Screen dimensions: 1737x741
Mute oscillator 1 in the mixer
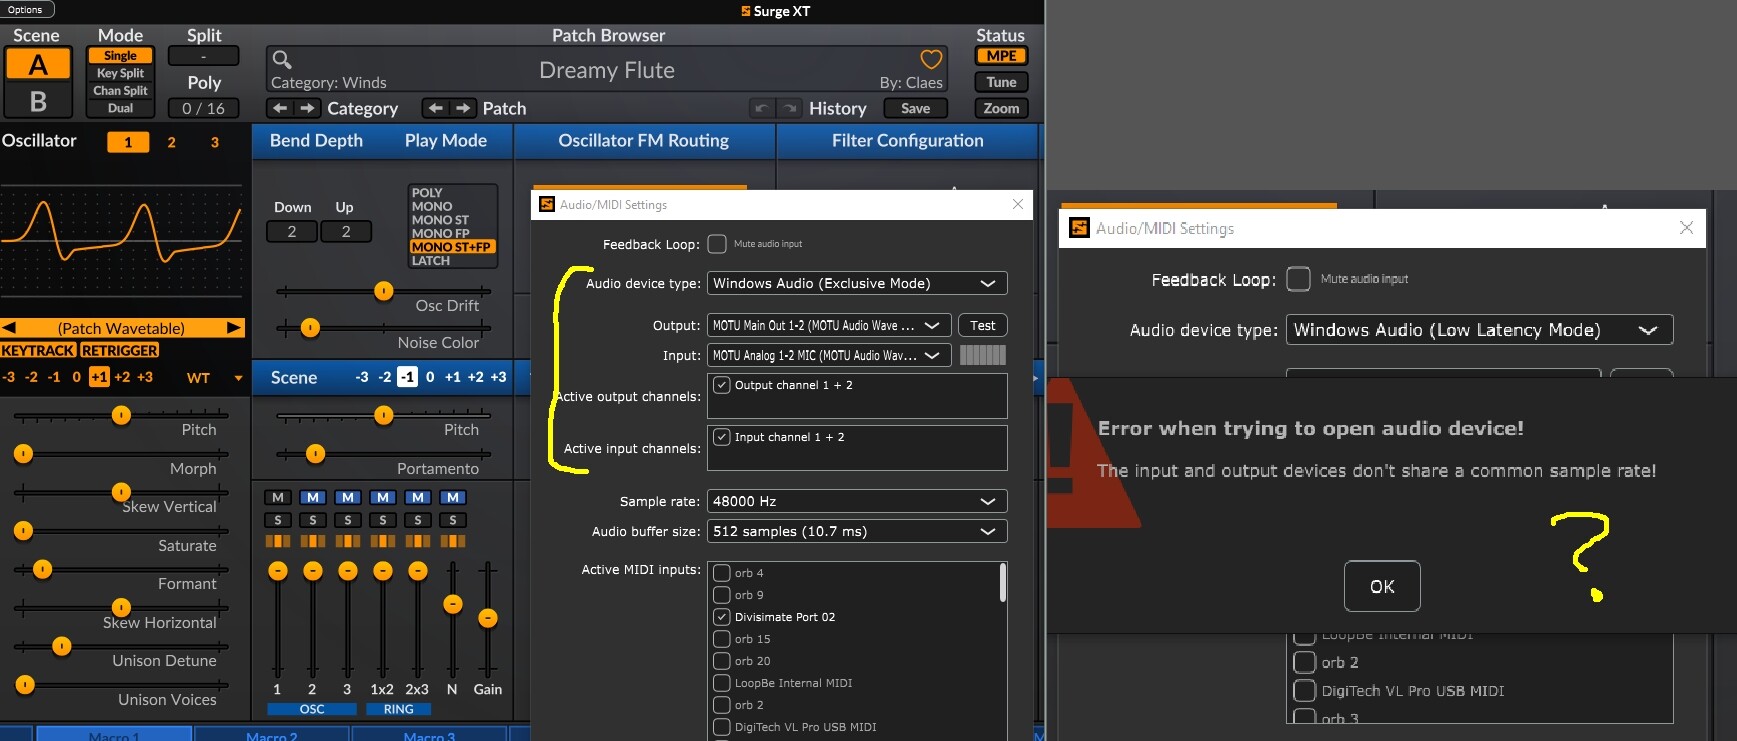277,497
